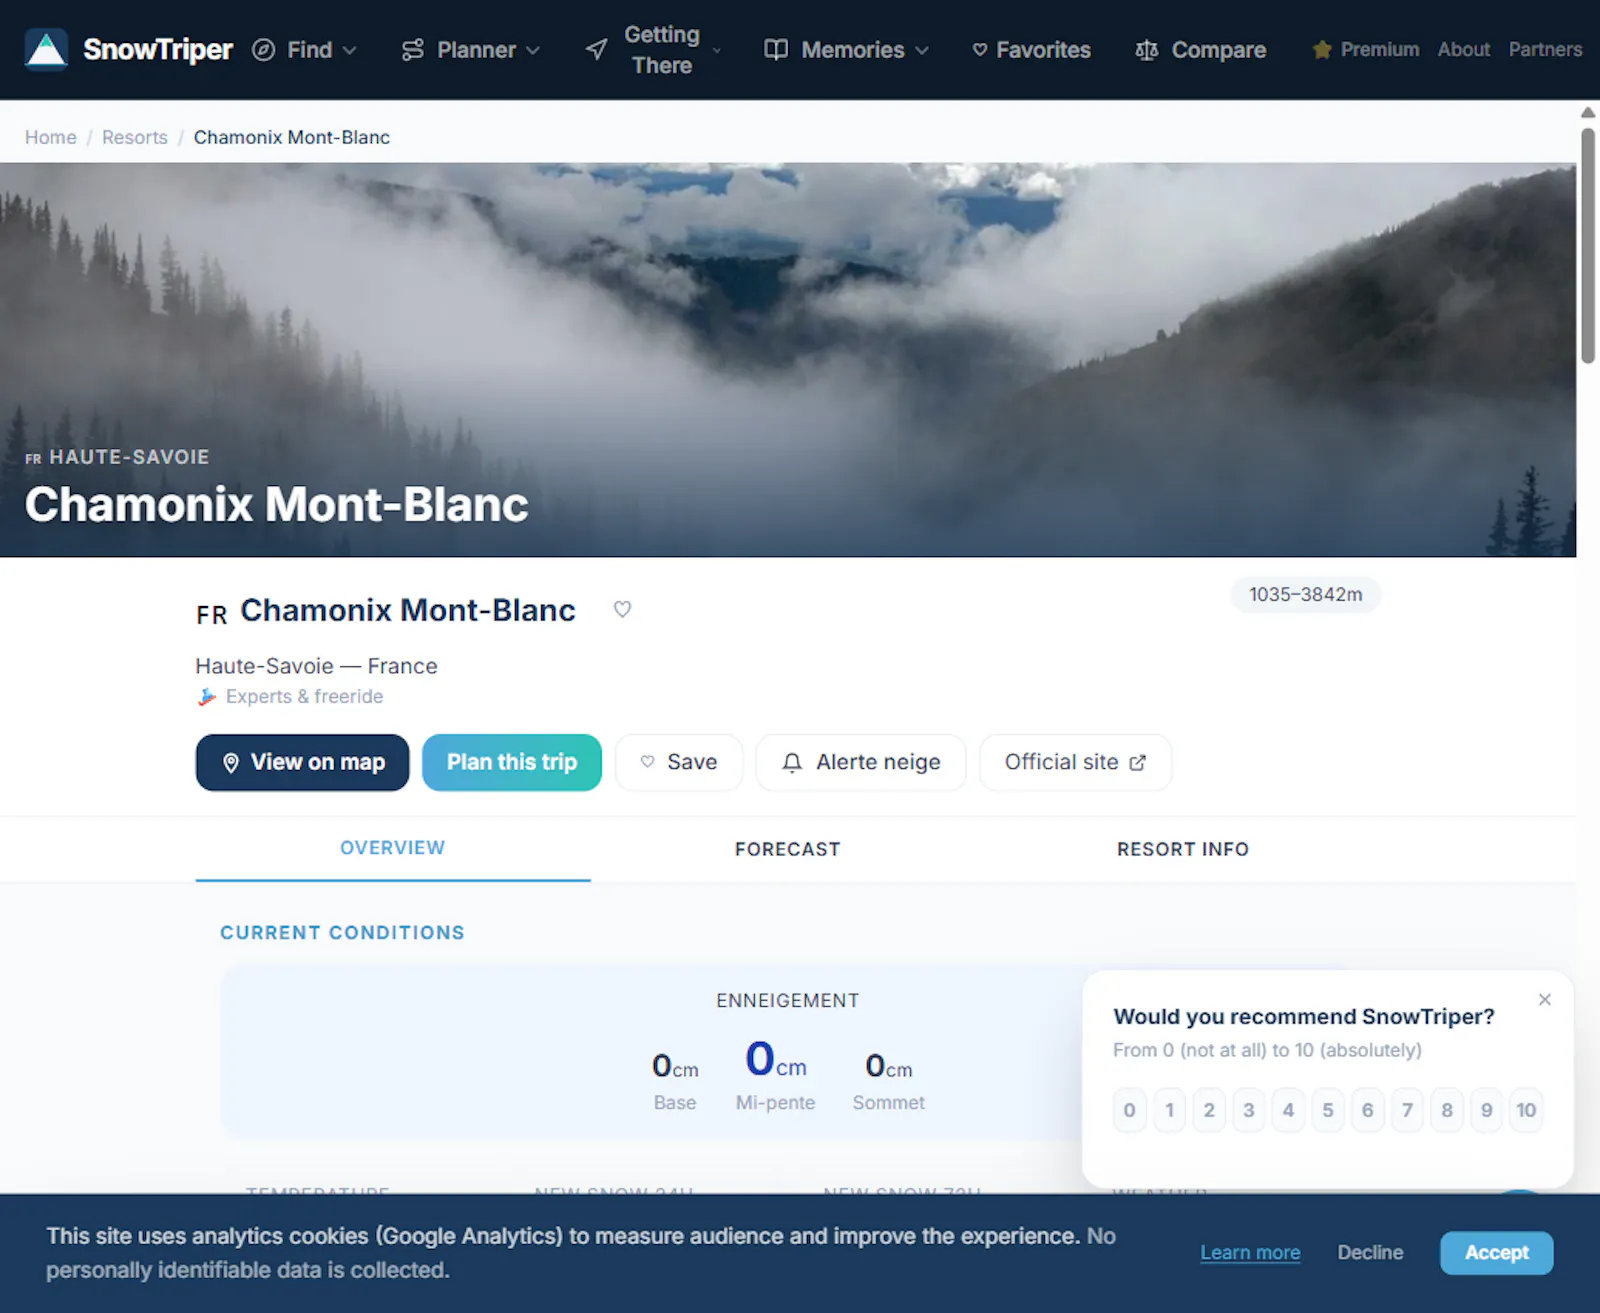Select rating 9 in recommendation survey
The width and height of the screenshot is (1600, 1313).
(x=1487, y=1110)
